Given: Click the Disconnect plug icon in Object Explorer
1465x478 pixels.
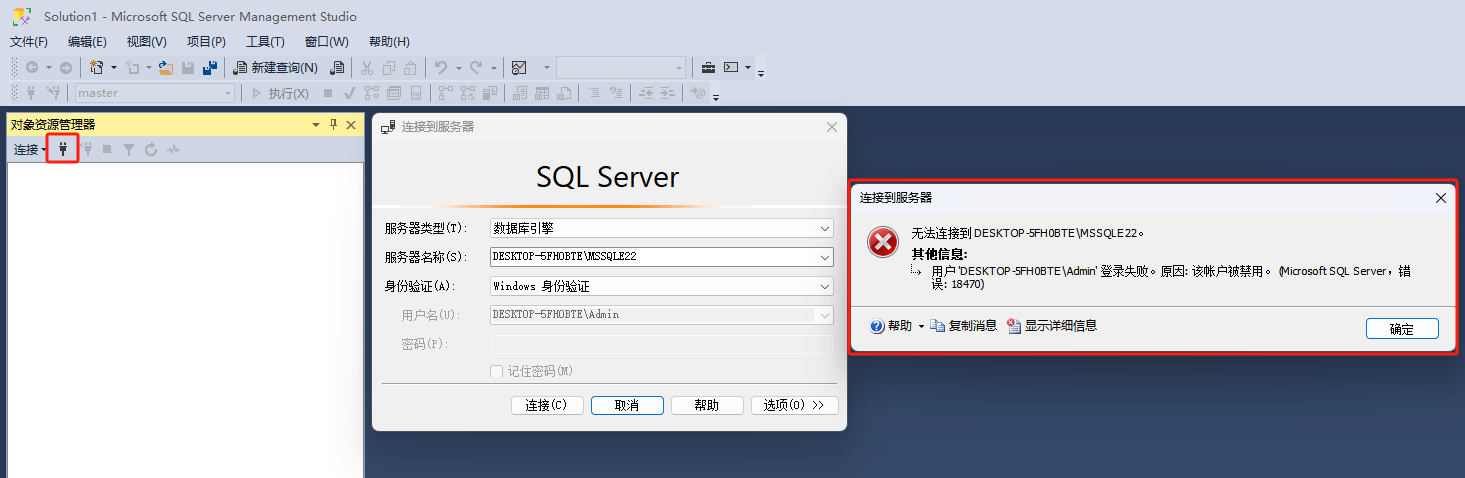Looking at the screenshot, I should tap(86, 149).
